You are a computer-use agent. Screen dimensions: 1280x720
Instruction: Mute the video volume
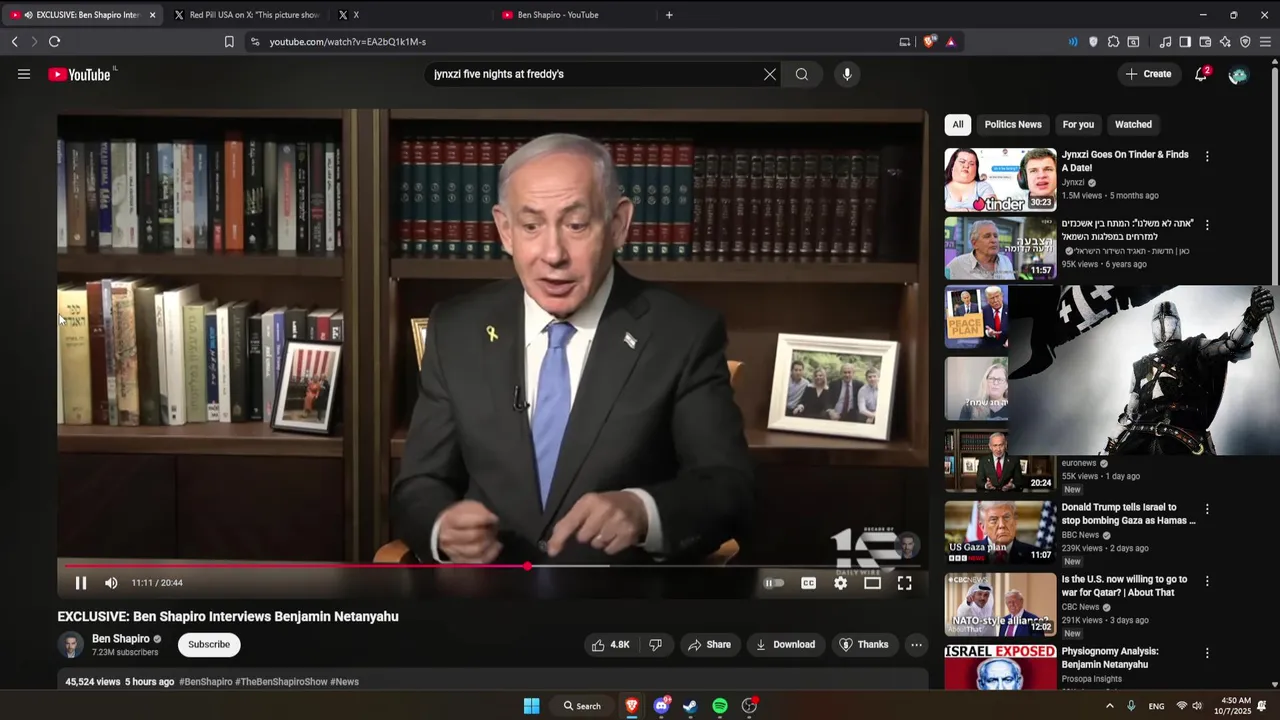[x=111, y=583]
